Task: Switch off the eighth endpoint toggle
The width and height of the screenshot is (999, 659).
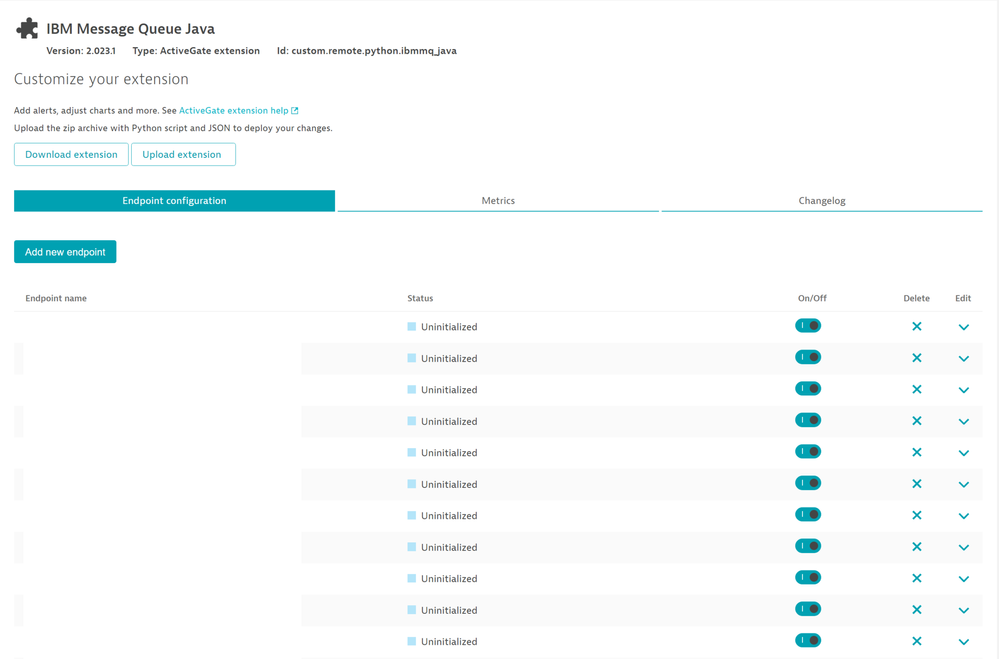Action: click(x=808, y=547)
